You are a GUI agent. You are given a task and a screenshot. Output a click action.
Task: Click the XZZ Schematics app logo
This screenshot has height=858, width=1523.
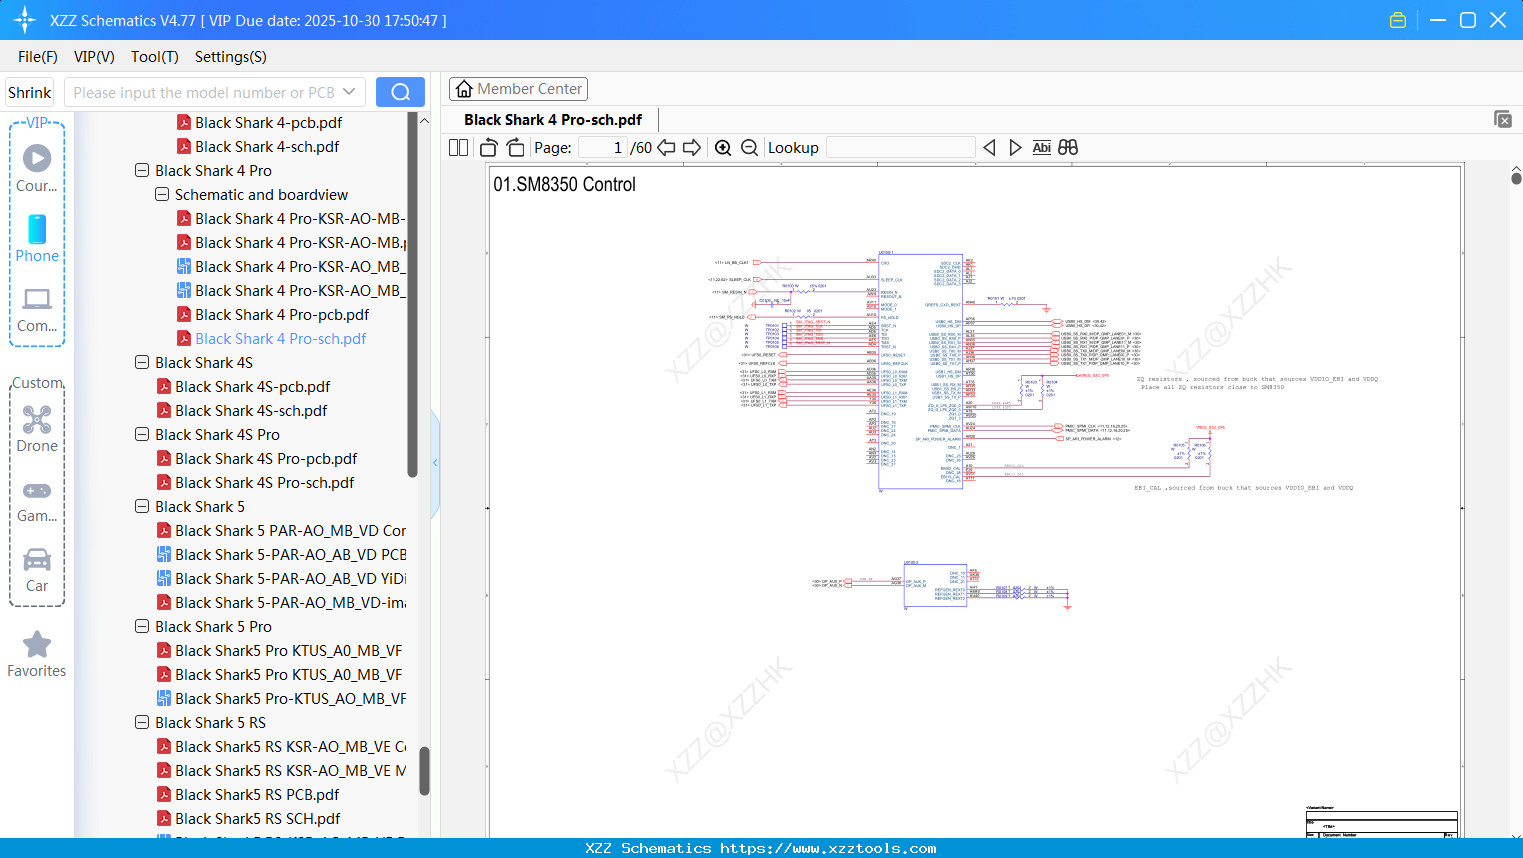tap(25, 20)
